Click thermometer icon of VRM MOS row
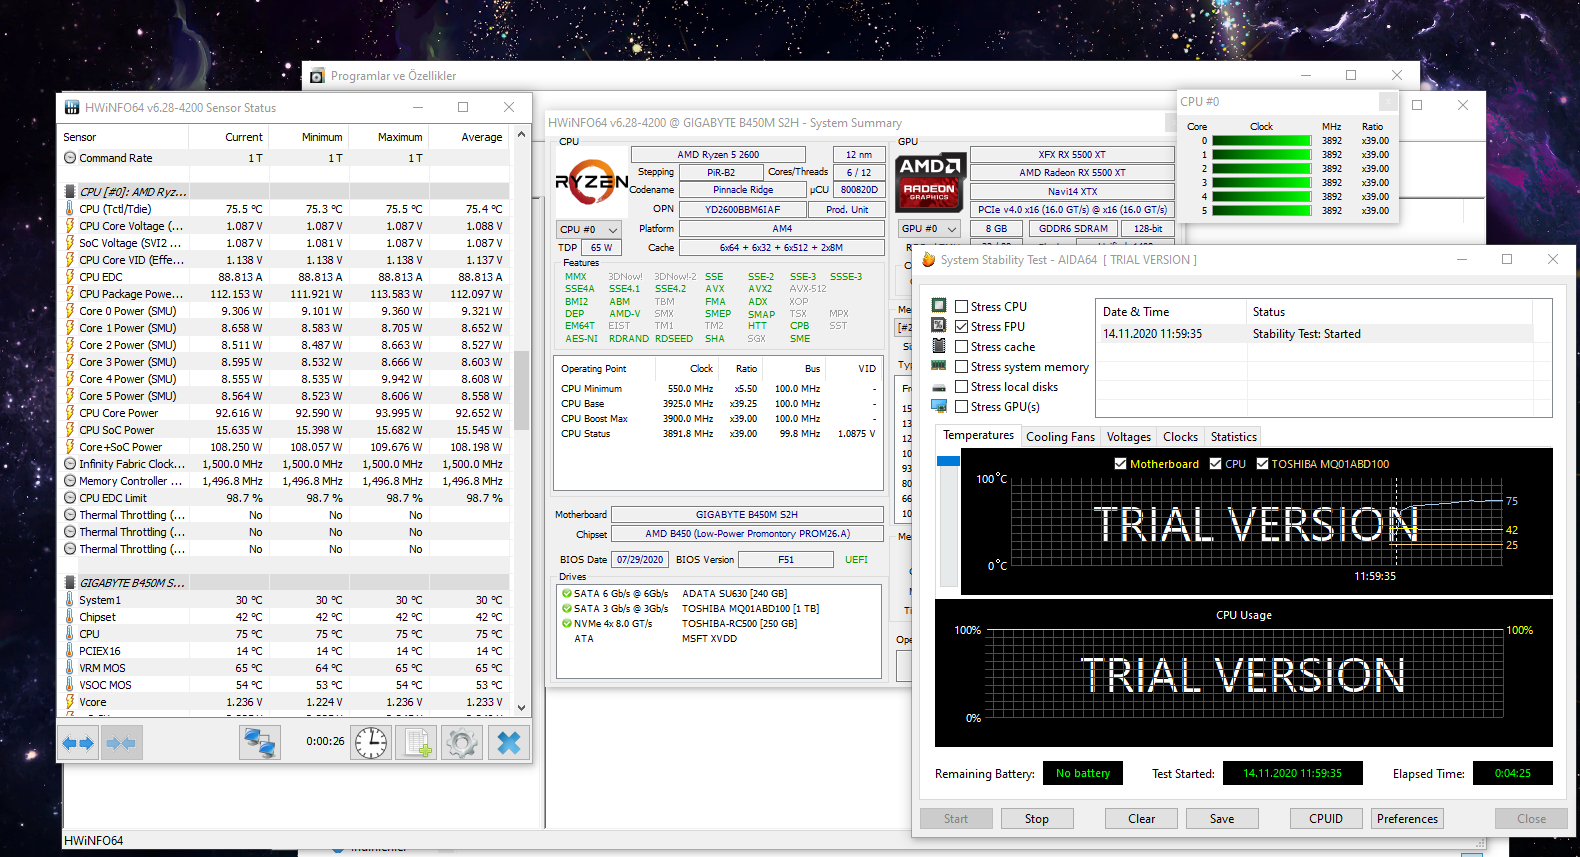 click(x=70, y=667)
